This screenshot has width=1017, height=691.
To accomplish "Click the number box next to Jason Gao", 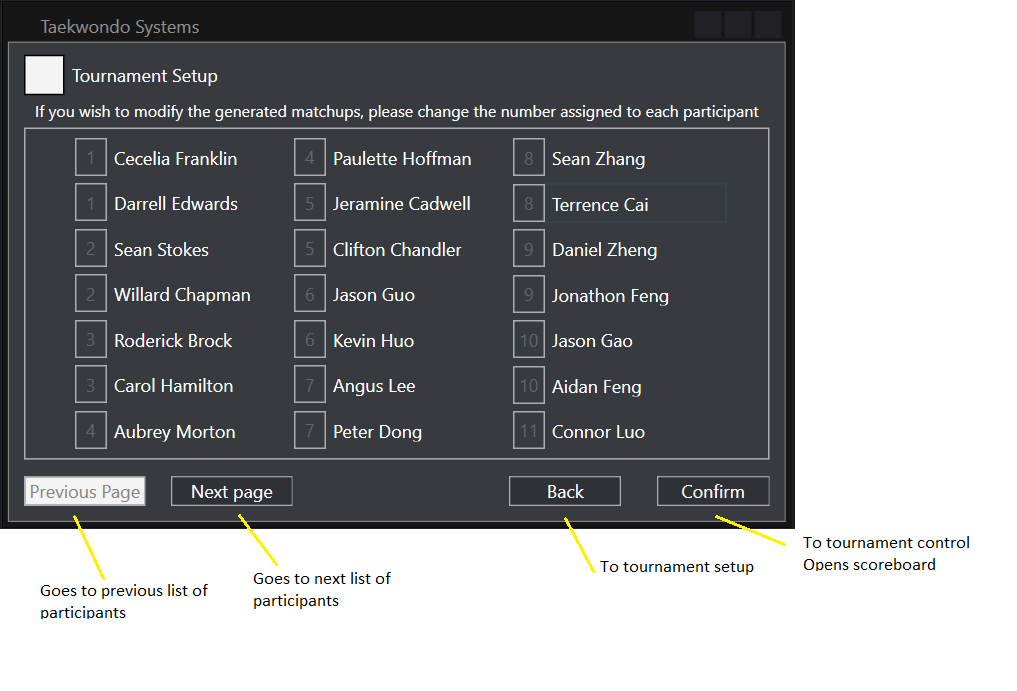I will 529,340.
